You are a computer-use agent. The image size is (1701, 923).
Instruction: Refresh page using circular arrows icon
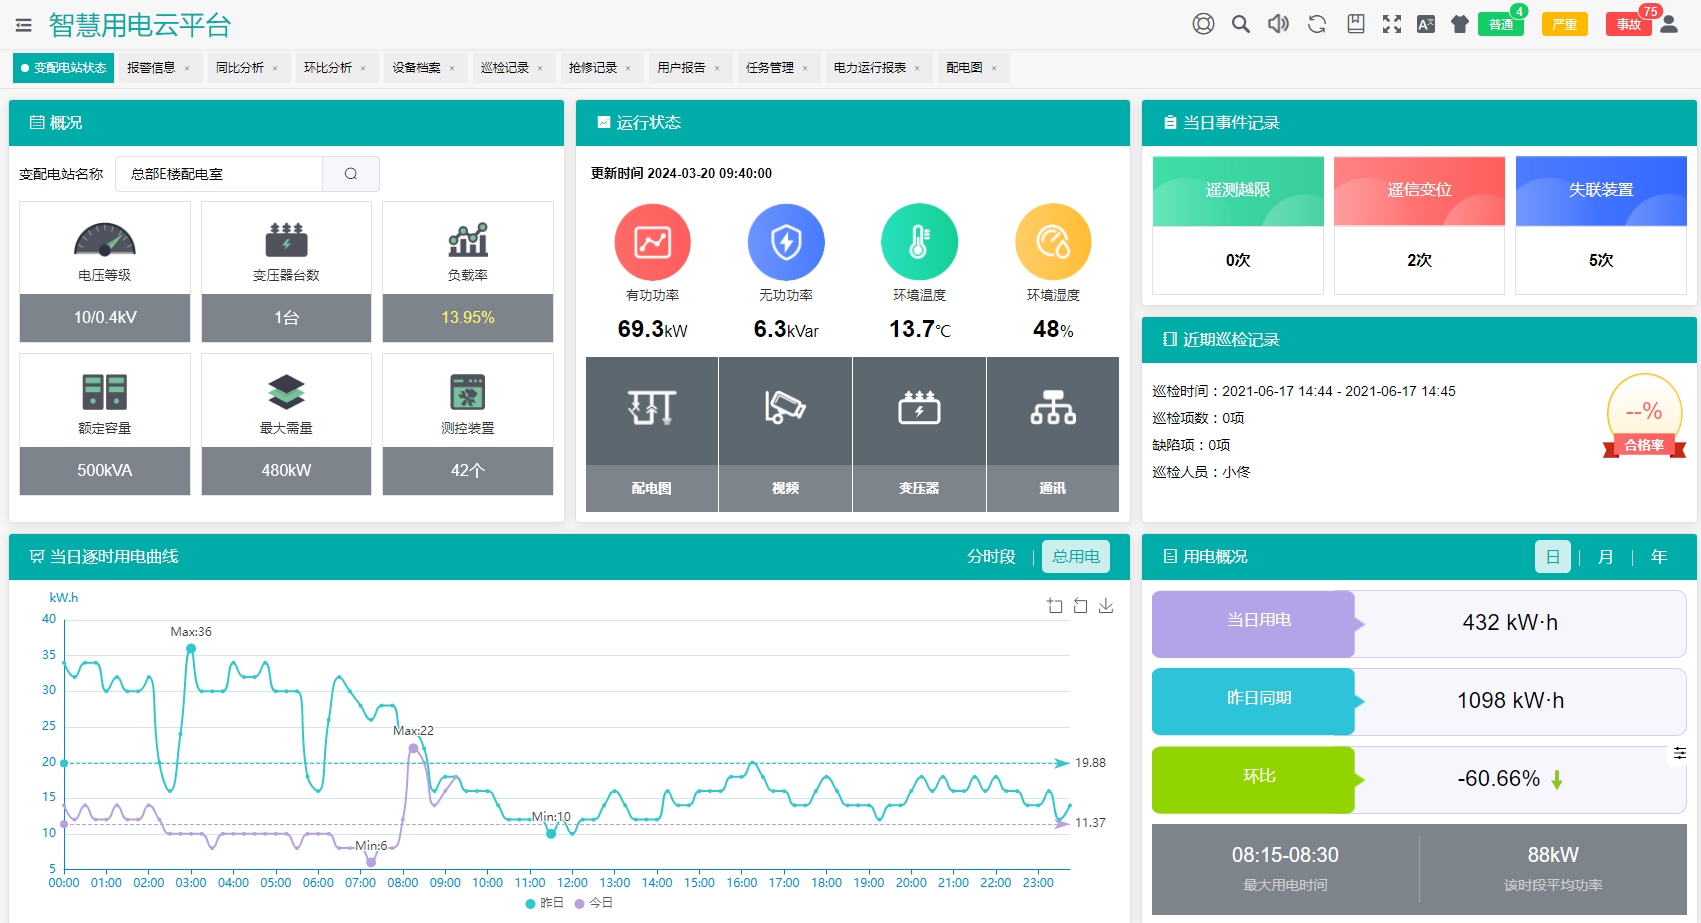tap(1317, 24)
